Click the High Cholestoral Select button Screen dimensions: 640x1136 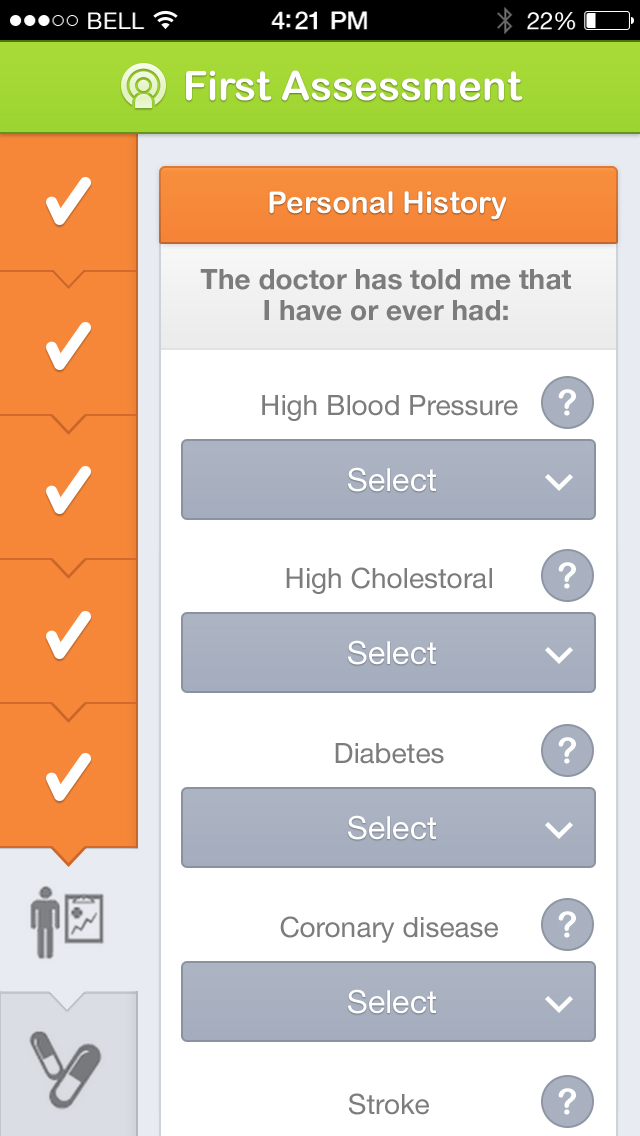388,652
